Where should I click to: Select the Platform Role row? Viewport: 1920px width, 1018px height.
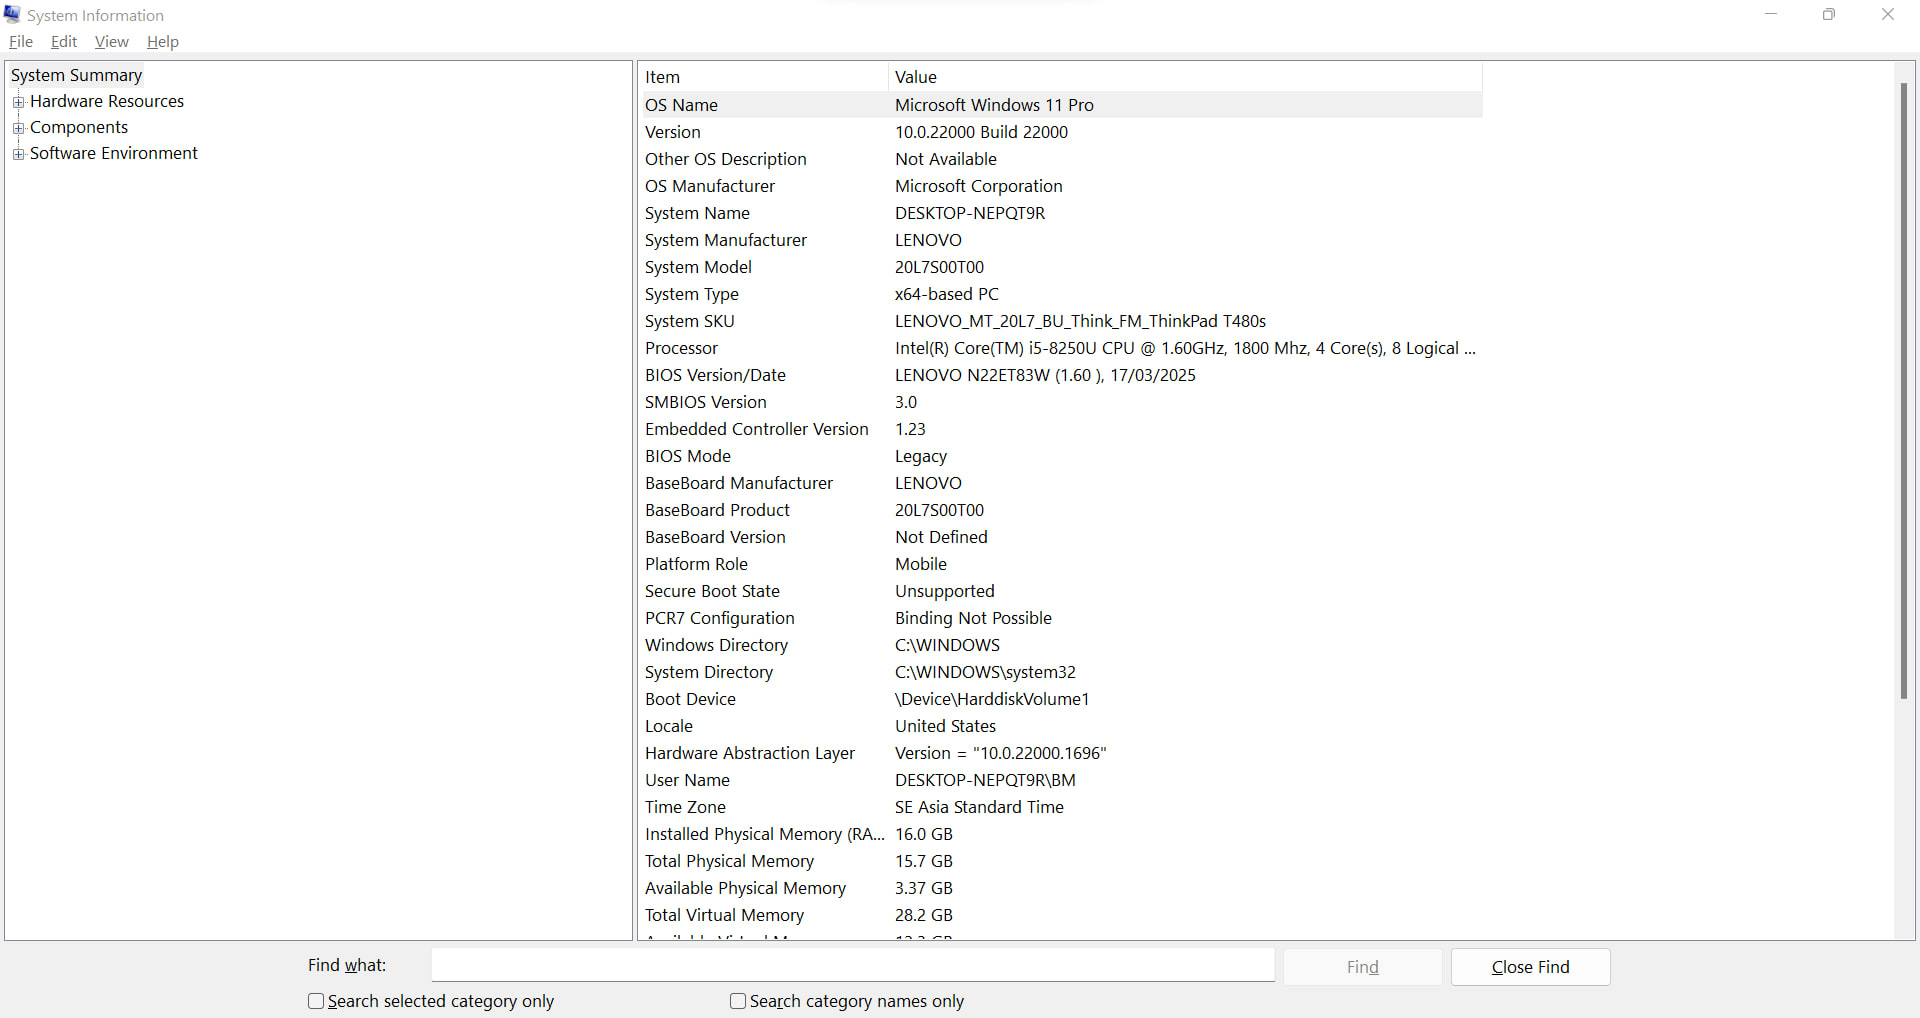tap(1061, 564)
